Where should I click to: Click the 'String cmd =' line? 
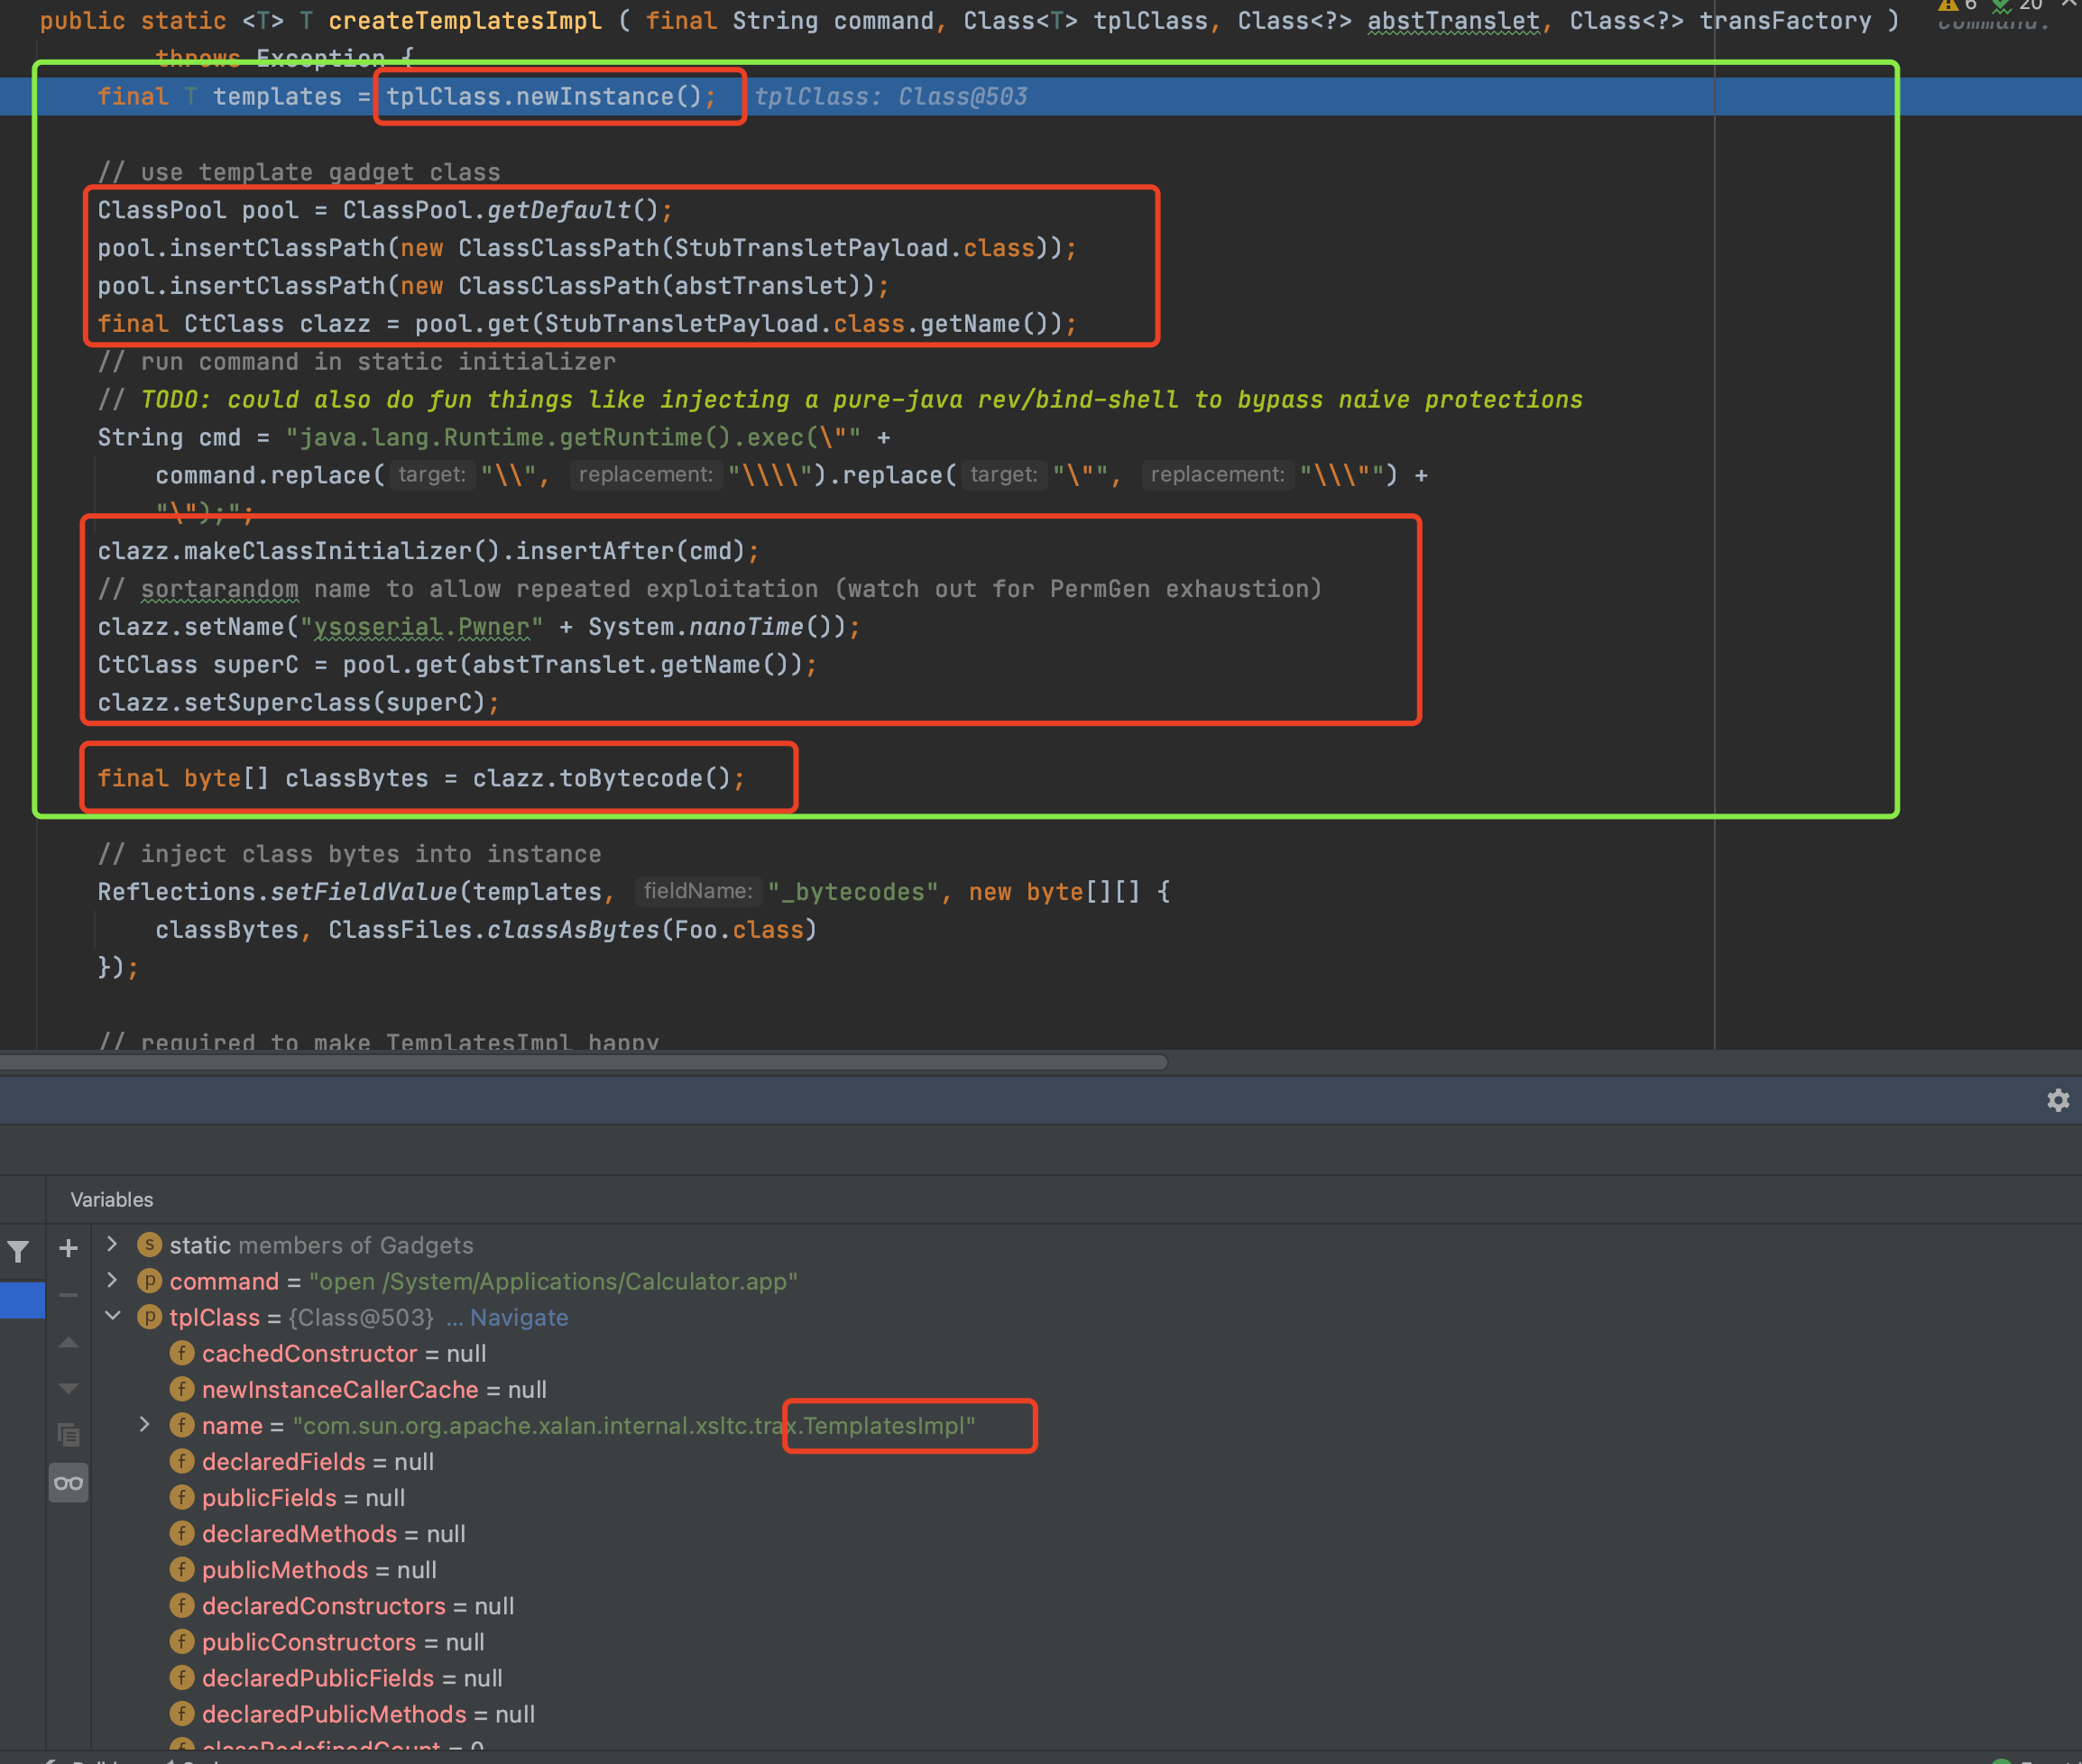[x=493, y=437]
